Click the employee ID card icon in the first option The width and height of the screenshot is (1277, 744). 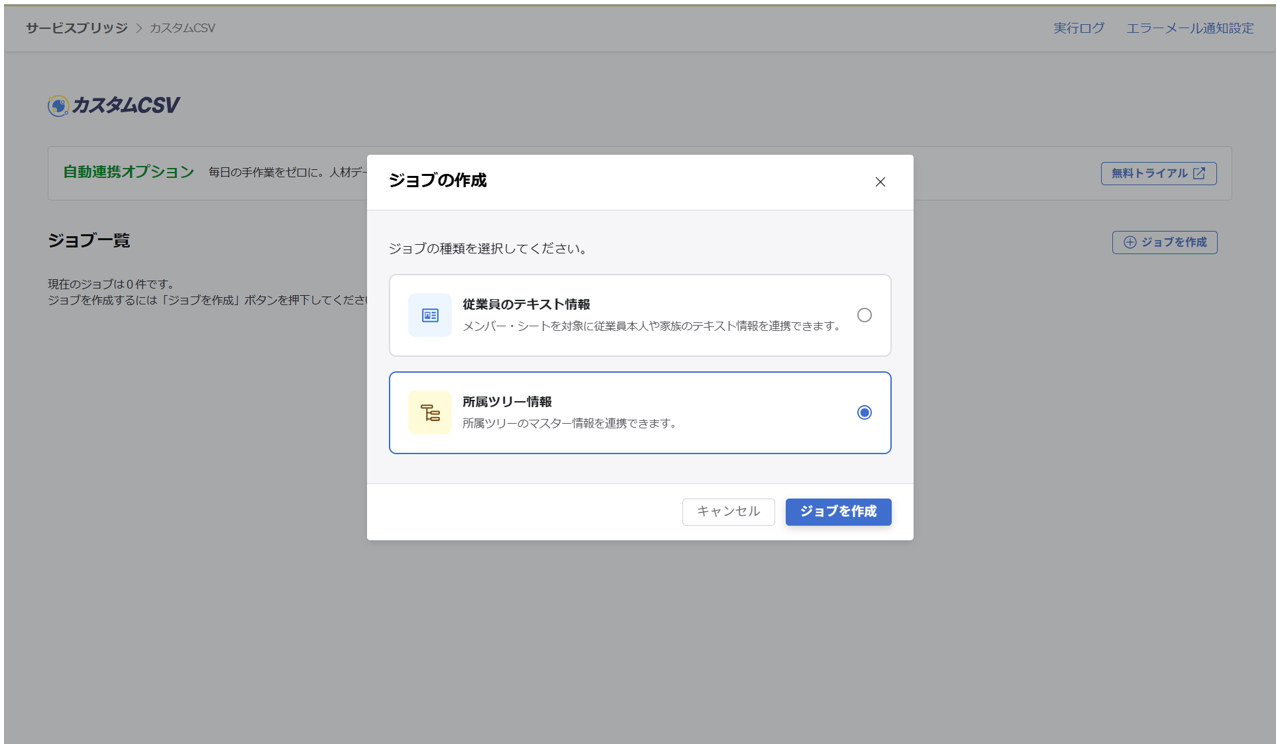click(429, 314)
